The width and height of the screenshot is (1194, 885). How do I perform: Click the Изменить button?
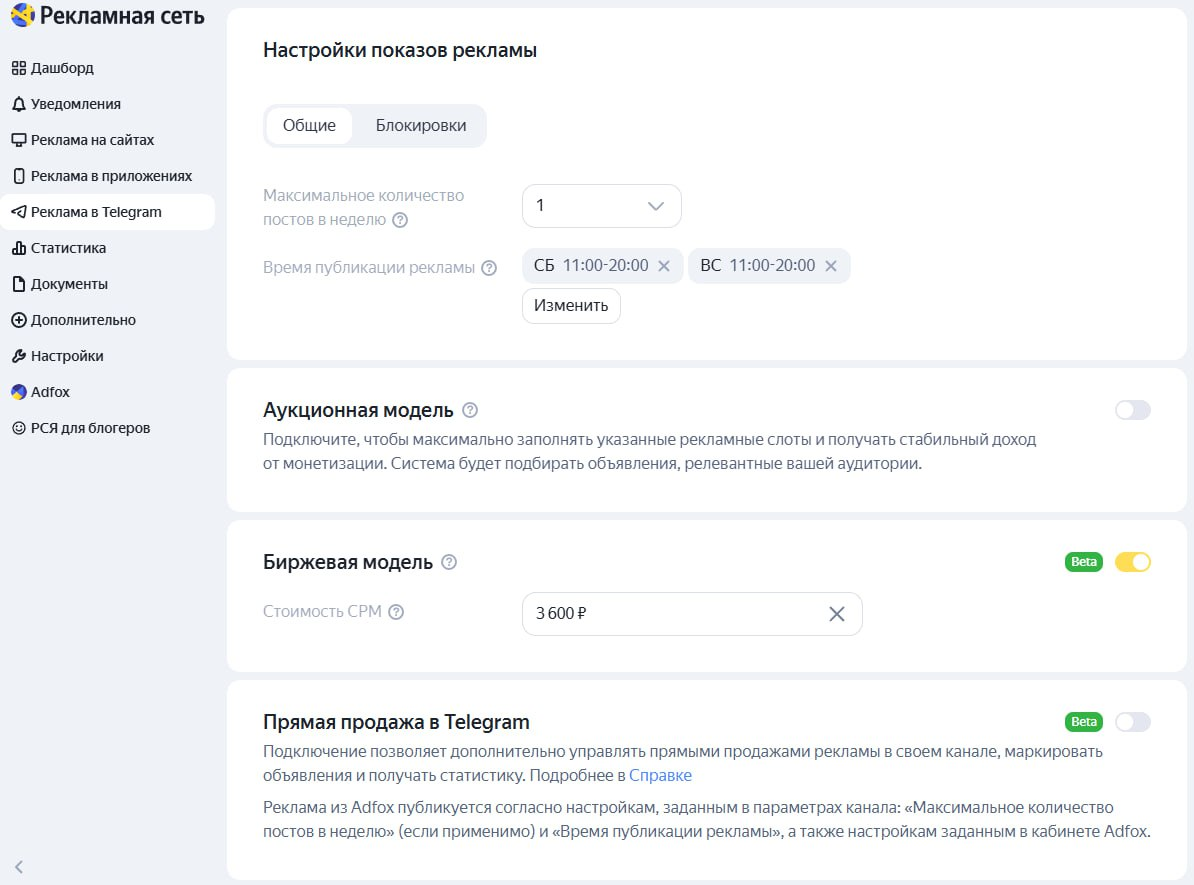pyautogui.click(x=570, y=305)
